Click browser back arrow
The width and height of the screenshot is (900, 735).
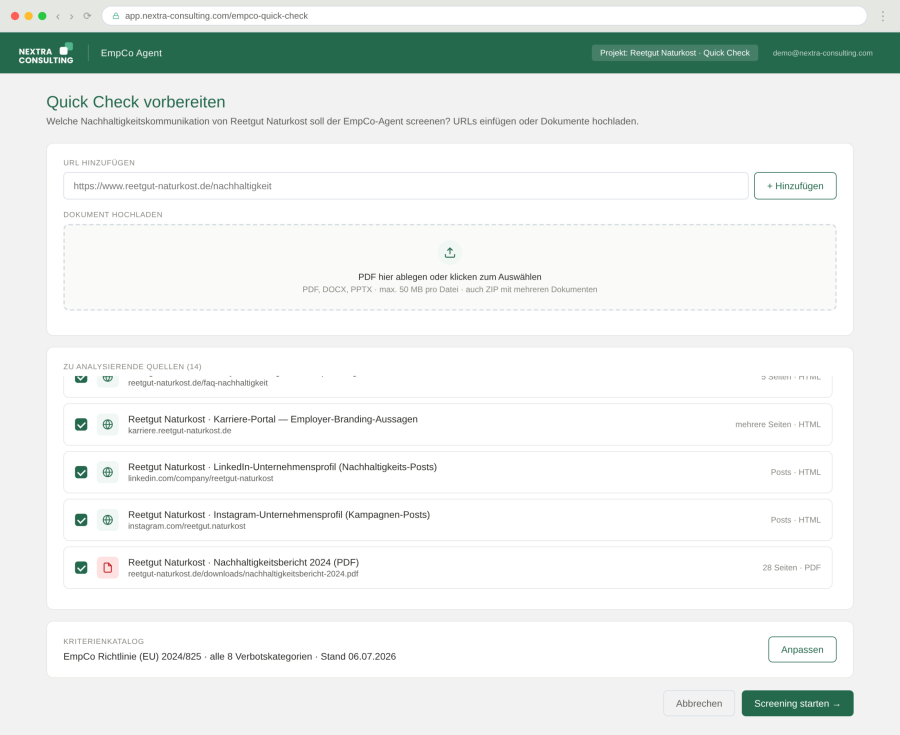[x=58, y=16]
